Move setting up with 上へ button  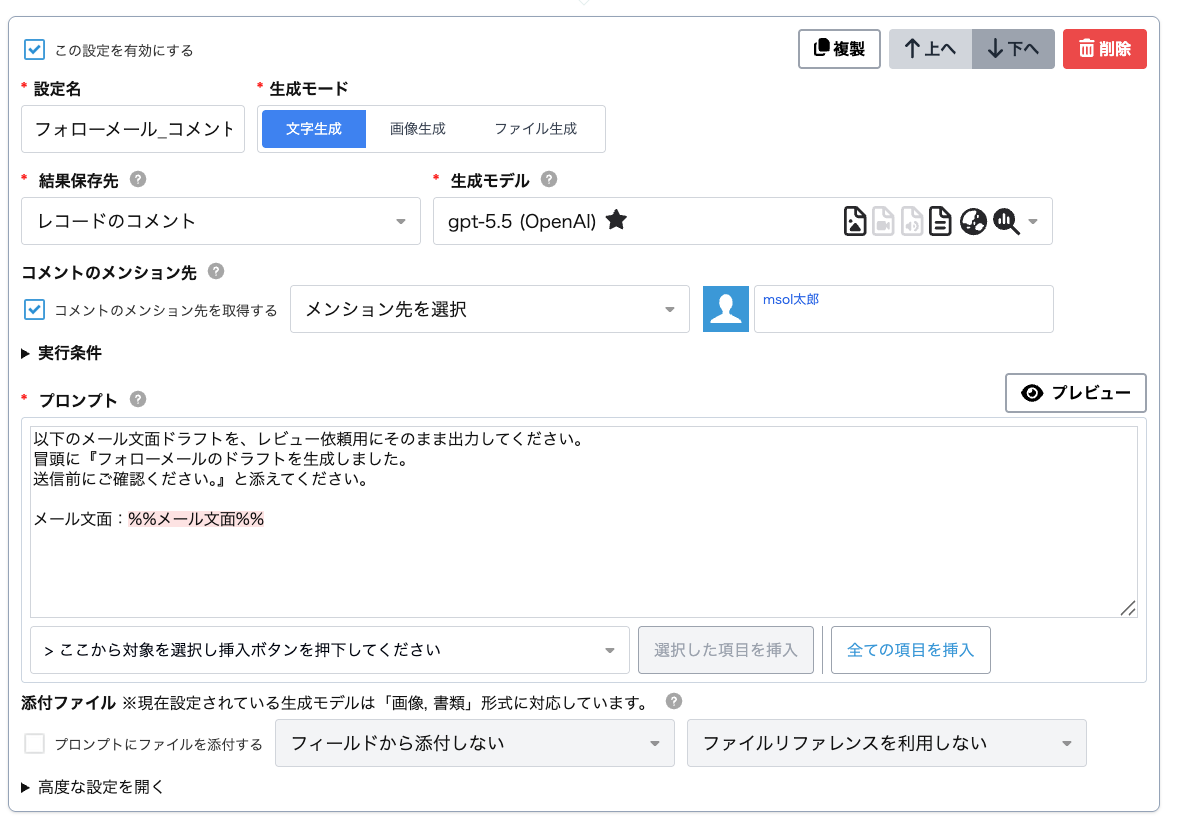pyautogui.click(x=930, y=49)
